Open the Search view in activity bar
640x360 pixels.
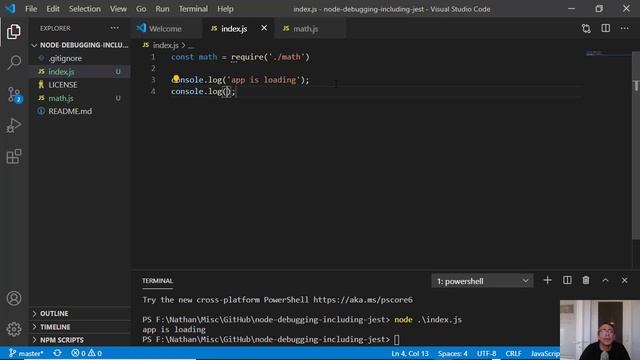14,62
